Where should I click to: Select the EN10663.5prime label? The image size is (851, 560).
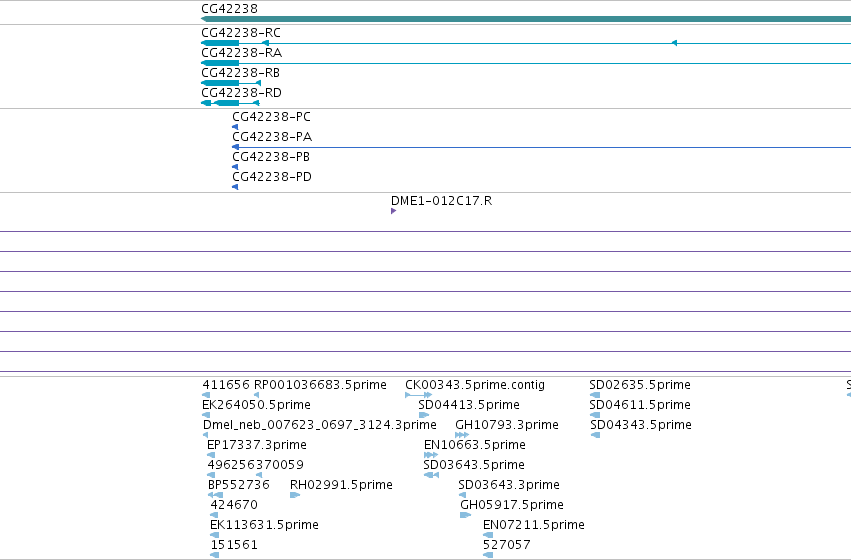click(475, 445)
